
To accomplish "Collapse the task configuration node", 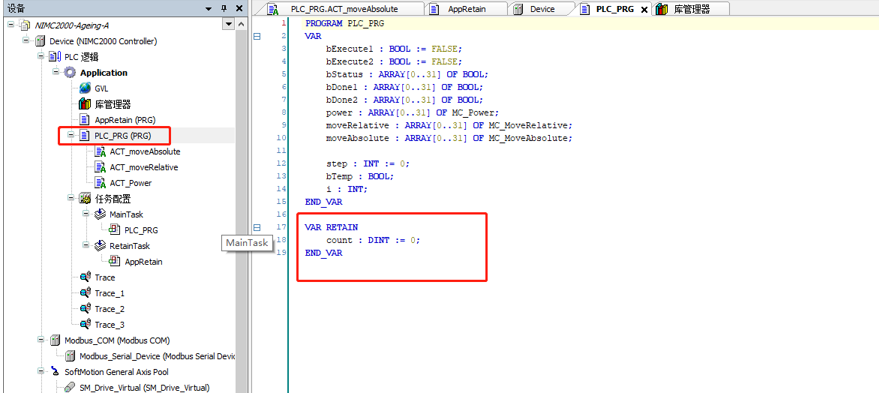I will point(71,198).
